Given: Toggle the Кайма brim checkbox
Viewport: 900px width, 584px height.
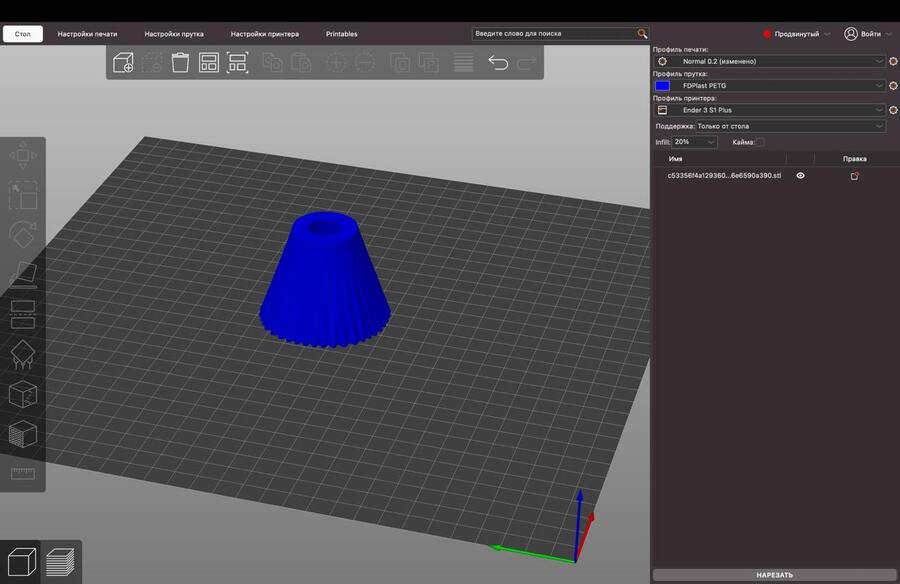Looking at the screenshot, I should tap(760, 142).
